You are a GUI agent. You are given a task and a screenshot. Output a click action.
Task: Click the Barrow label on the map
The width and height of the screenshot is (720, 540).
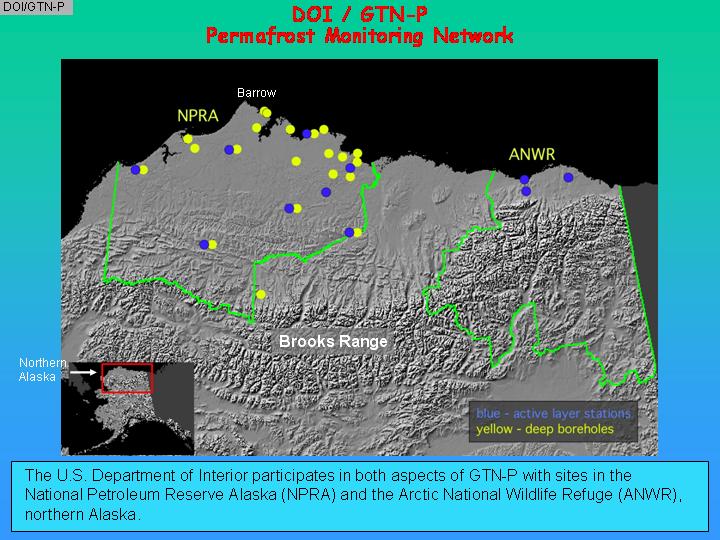click(x=256, y=93)
